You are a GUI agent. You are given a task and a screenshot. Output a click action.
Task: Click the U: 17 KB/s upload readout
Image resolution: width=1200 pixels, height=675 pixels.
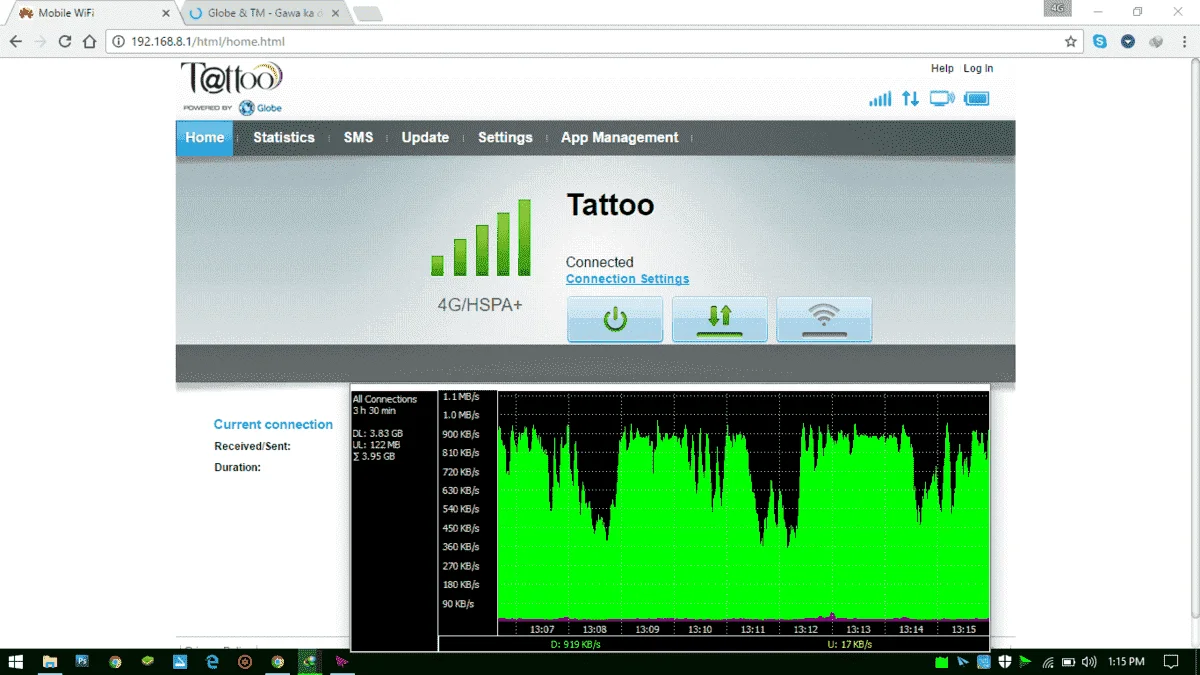click(850, 644)
